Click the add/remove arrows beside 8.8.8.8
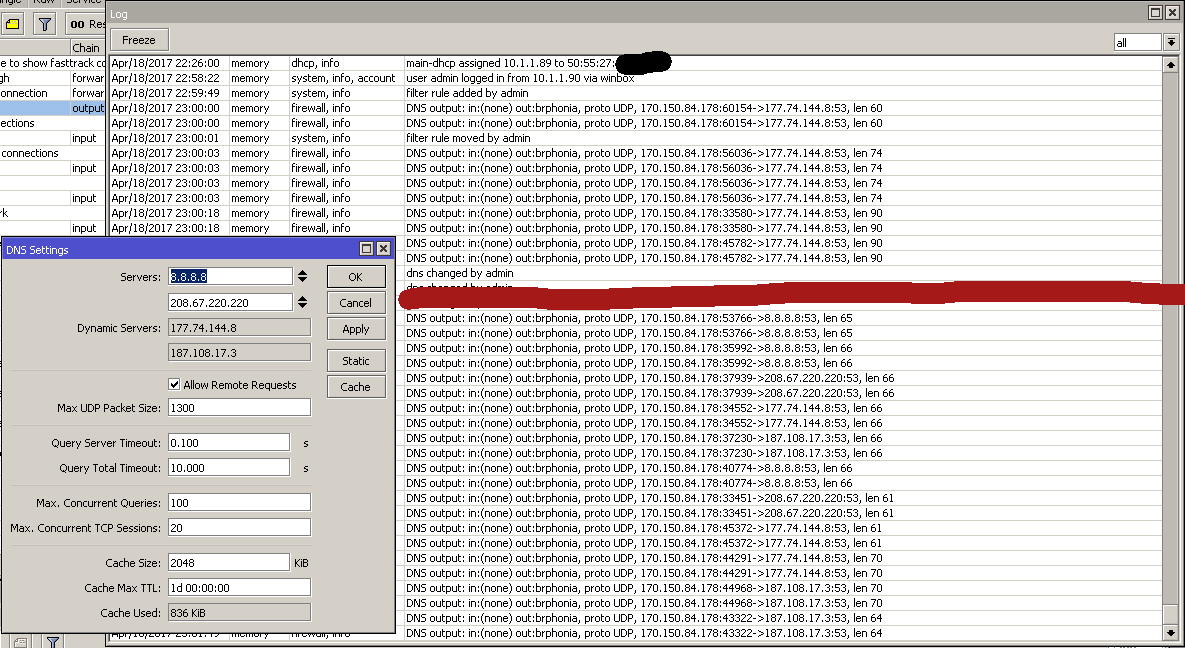1185x648 pixels. (302, 277)
